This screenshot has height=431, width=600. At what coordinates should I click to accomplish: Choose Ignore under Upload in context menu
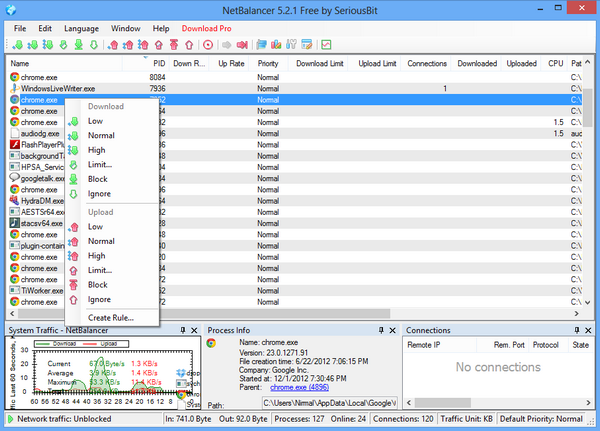112,299
